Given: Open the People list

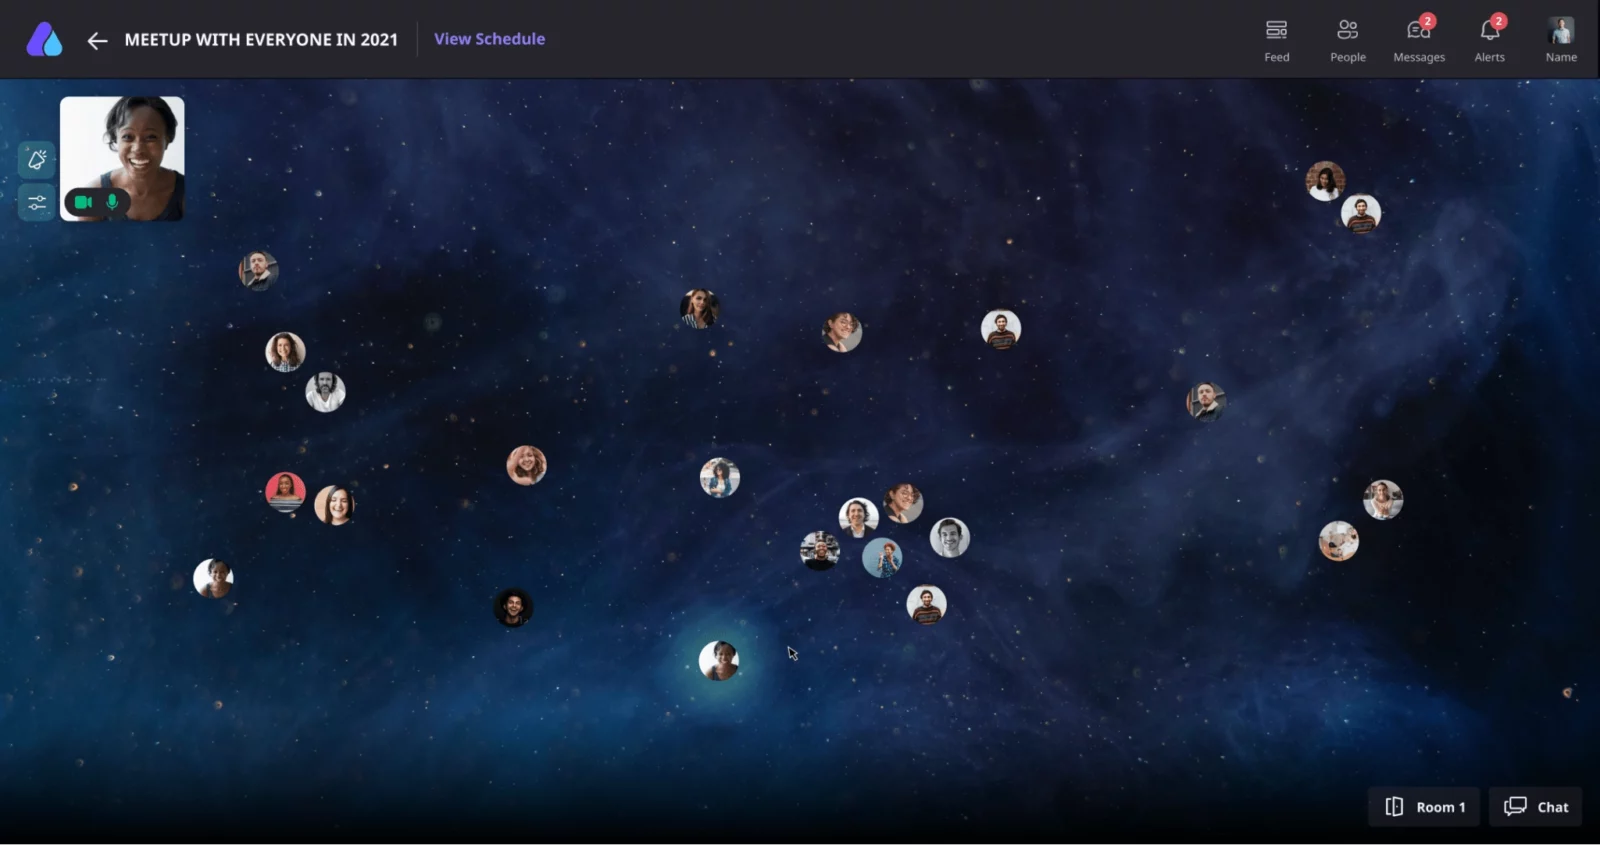Looking at the screenshot, I should [x=1347, y=40].
